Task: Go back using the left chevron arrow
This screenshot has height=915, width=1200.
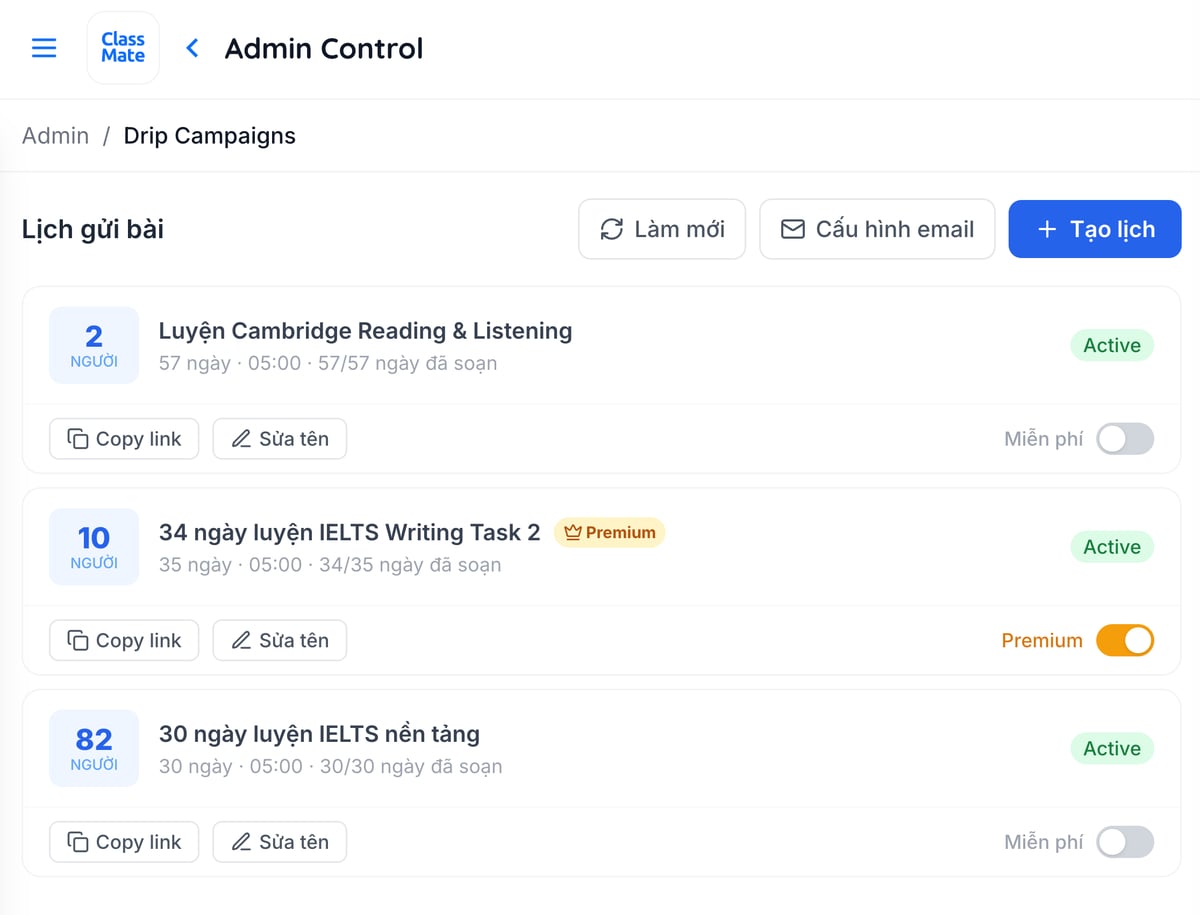Action: point(192,48)
